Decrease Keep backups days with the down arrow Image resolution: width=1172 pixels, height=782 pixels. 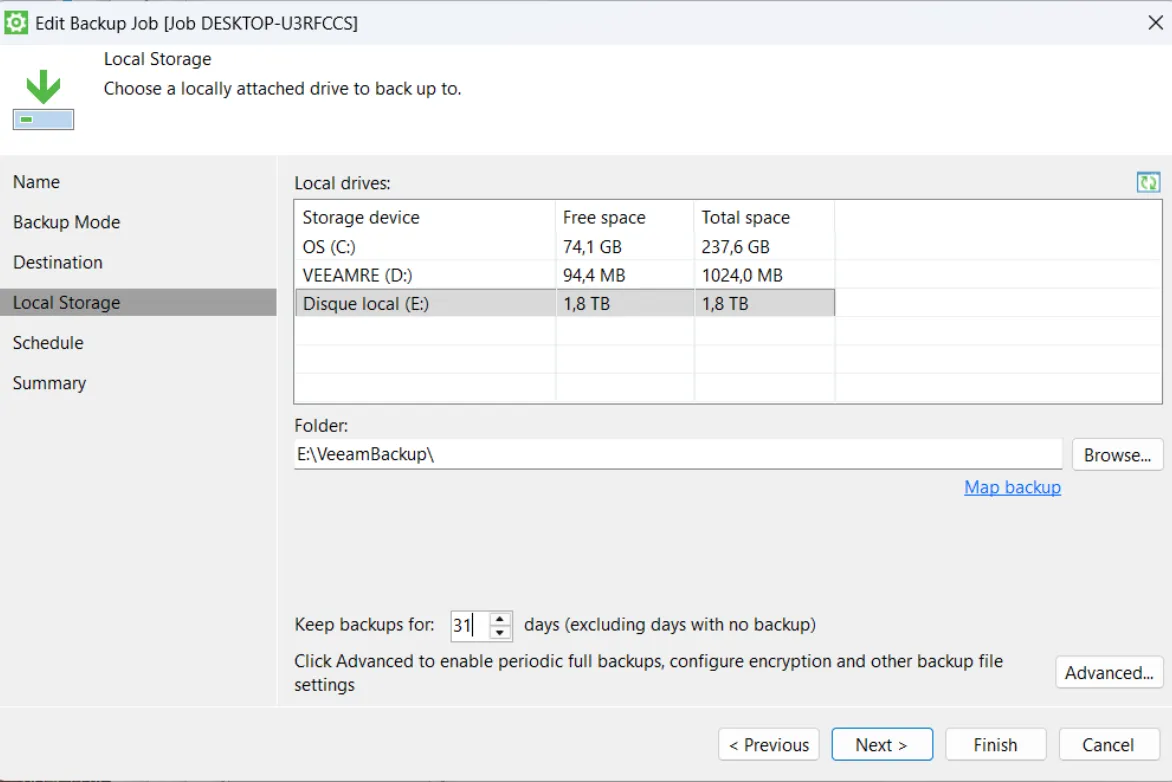498,630
